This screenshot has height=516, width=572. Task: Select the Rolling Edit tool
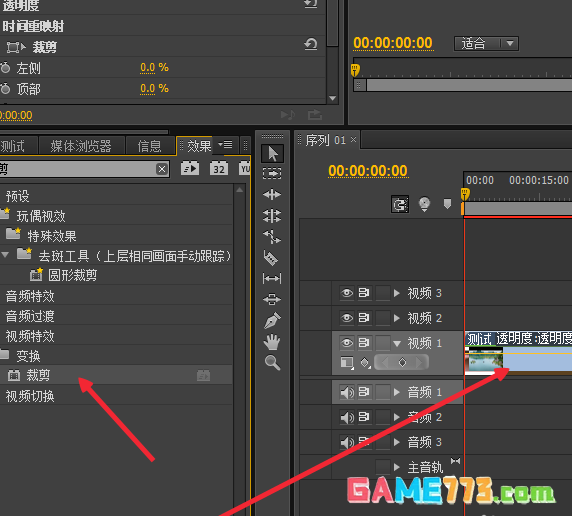click(x=272, y=216)
